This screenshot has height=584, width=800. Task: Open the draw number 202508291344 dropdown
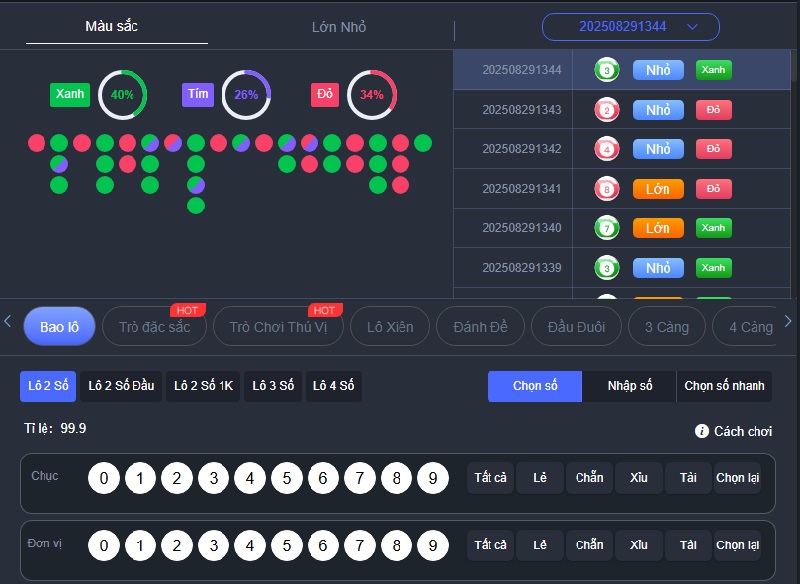tap(630, 27)
